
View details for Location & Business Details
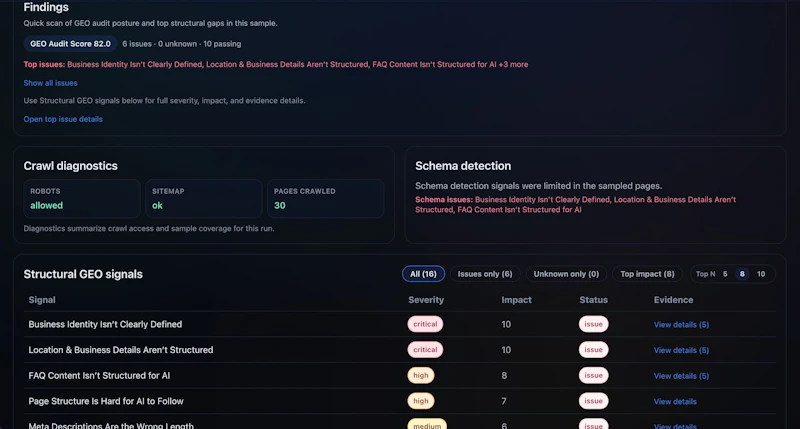[681, 350]
